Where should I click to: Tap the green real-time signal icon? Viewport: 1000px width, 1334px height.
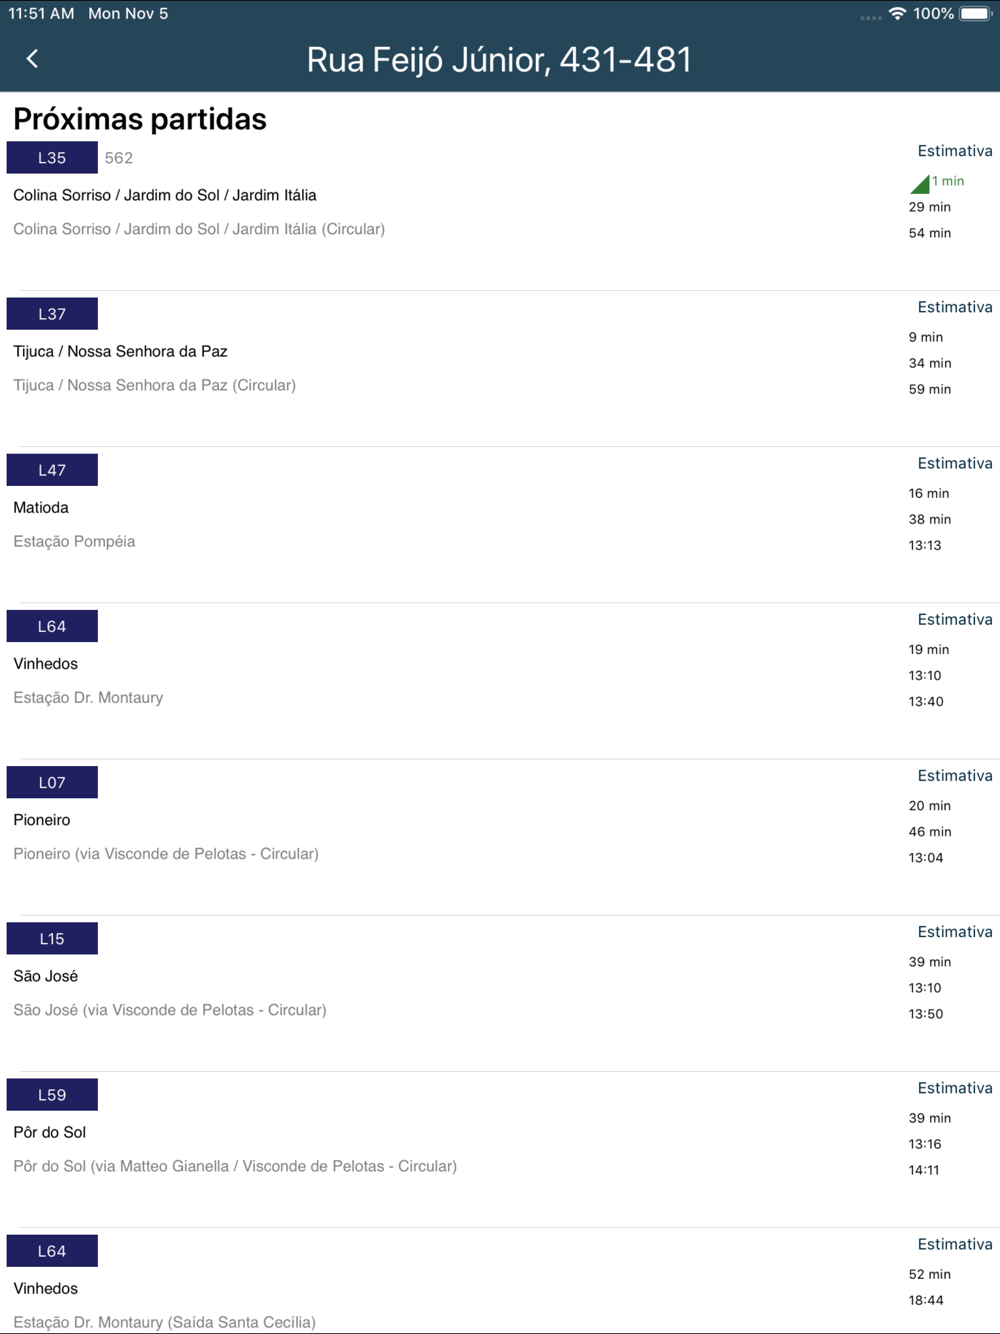coord(920,183)
